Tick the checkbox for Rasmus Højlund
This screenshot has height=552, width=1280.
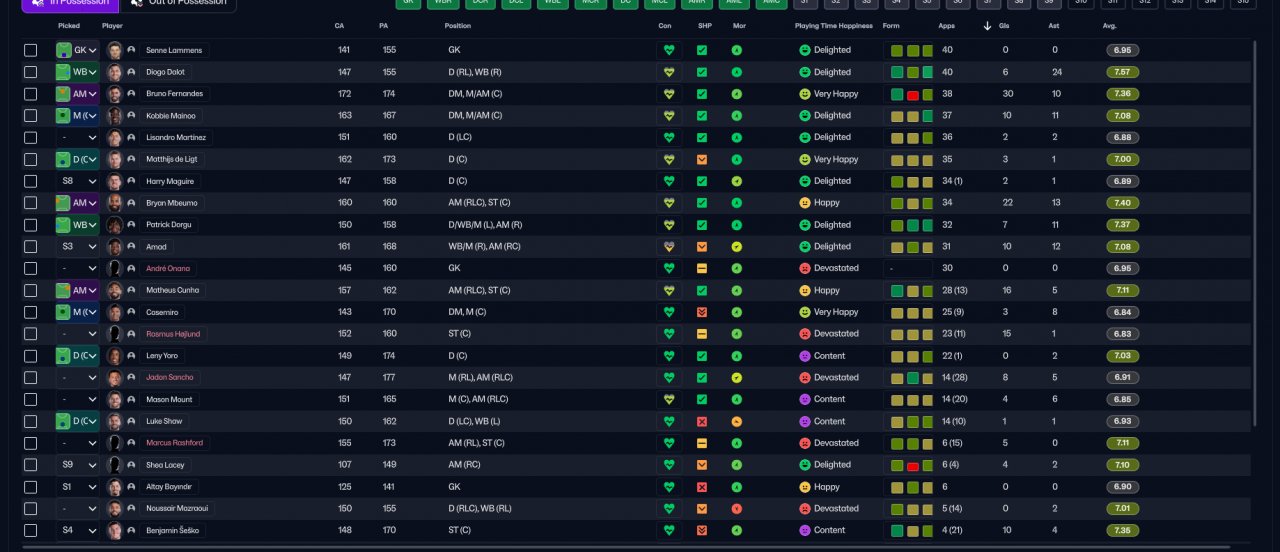tap(31, 334)
